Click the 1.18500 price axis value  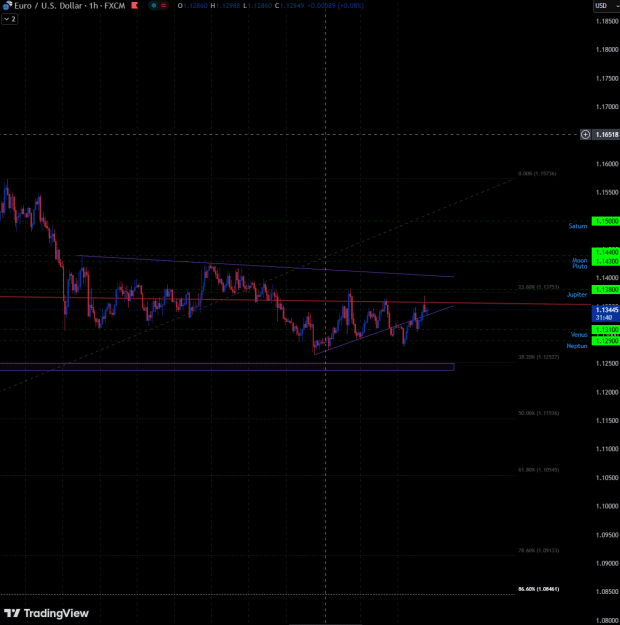pos(607,22)
